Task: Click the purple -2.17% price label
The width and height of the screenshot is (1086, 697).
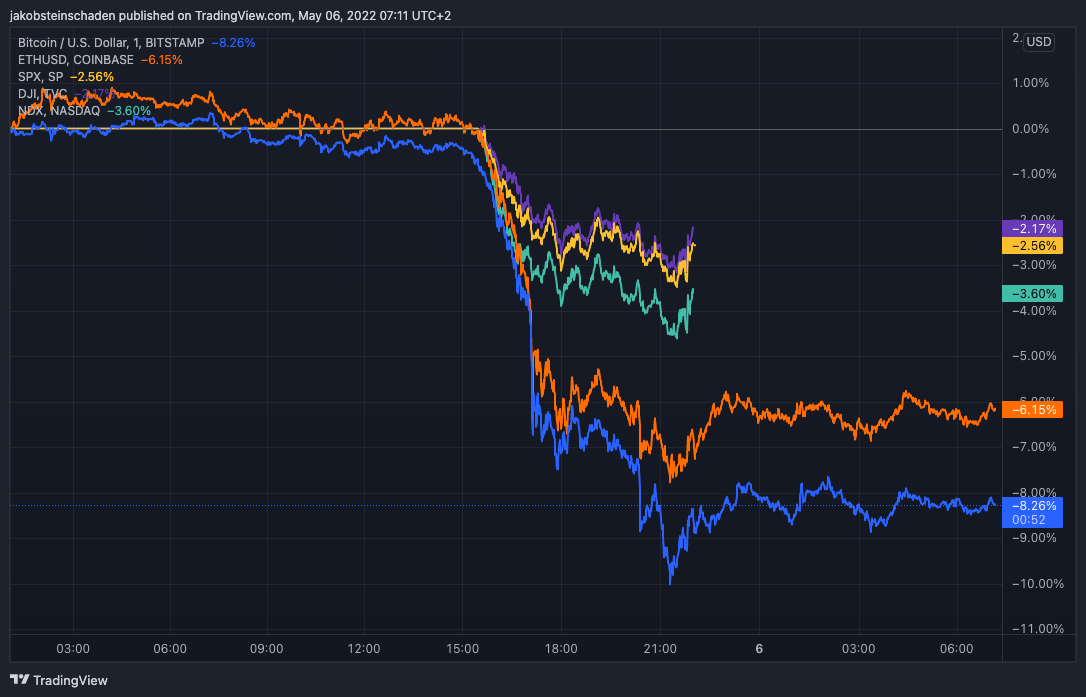Action: click(x=1029, y=228)
